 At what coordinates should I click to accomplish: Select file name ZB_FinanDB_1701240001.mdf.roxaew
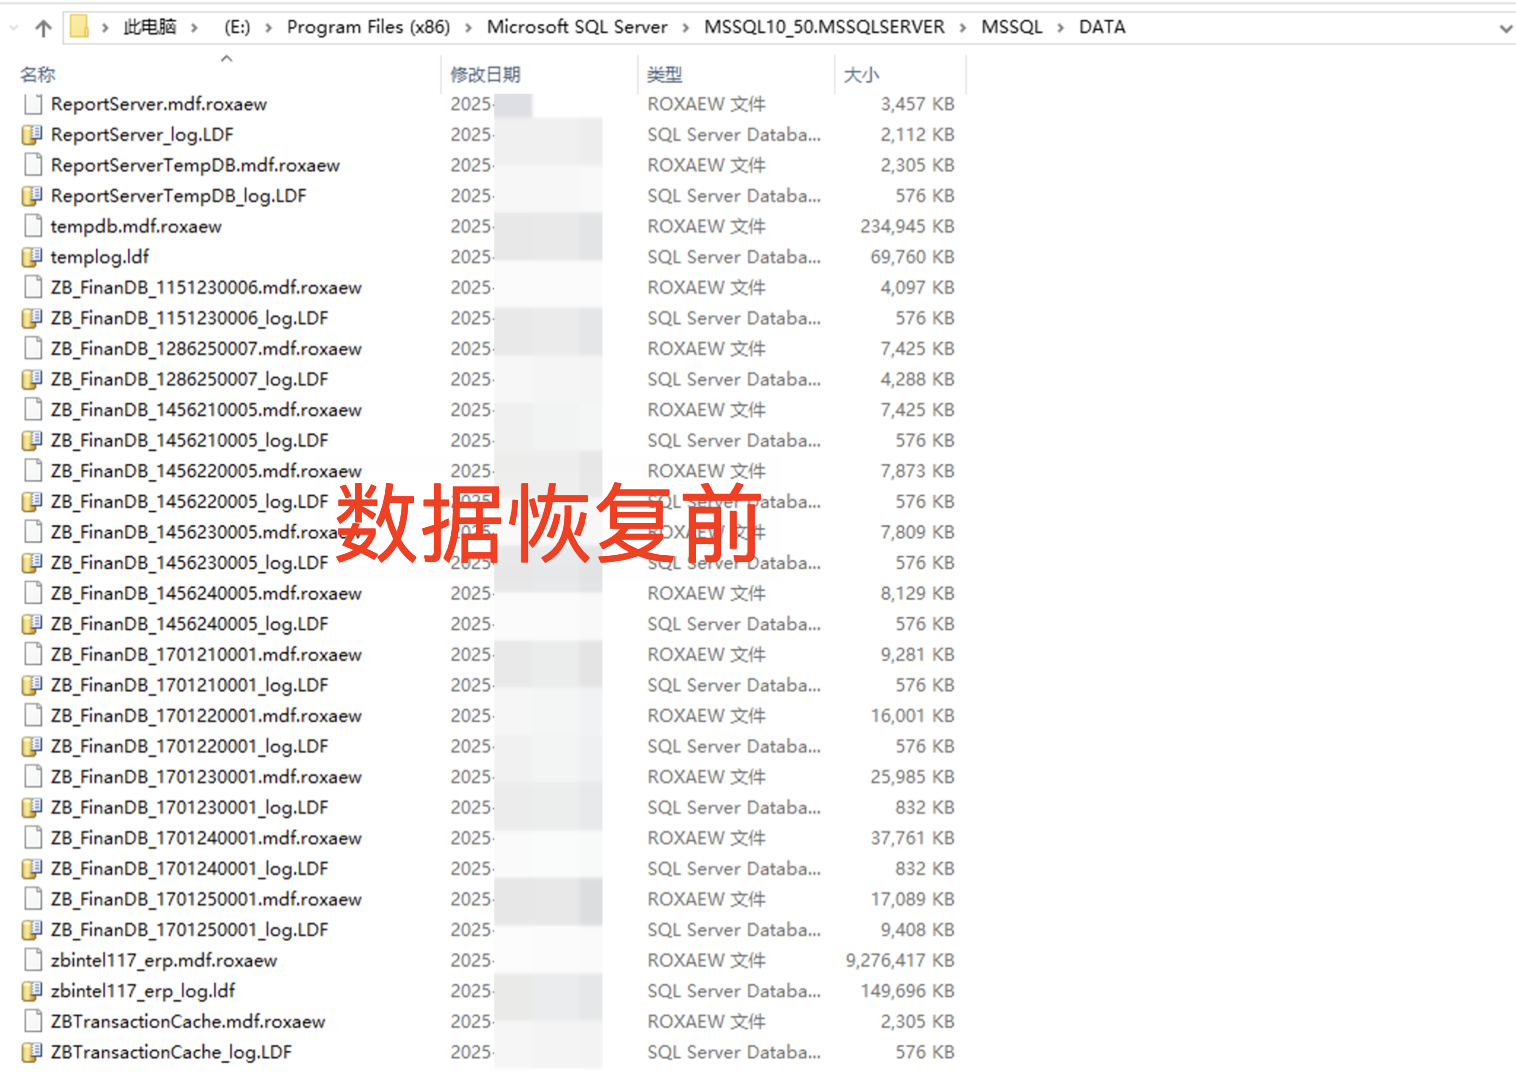click(x=206, y=838)
